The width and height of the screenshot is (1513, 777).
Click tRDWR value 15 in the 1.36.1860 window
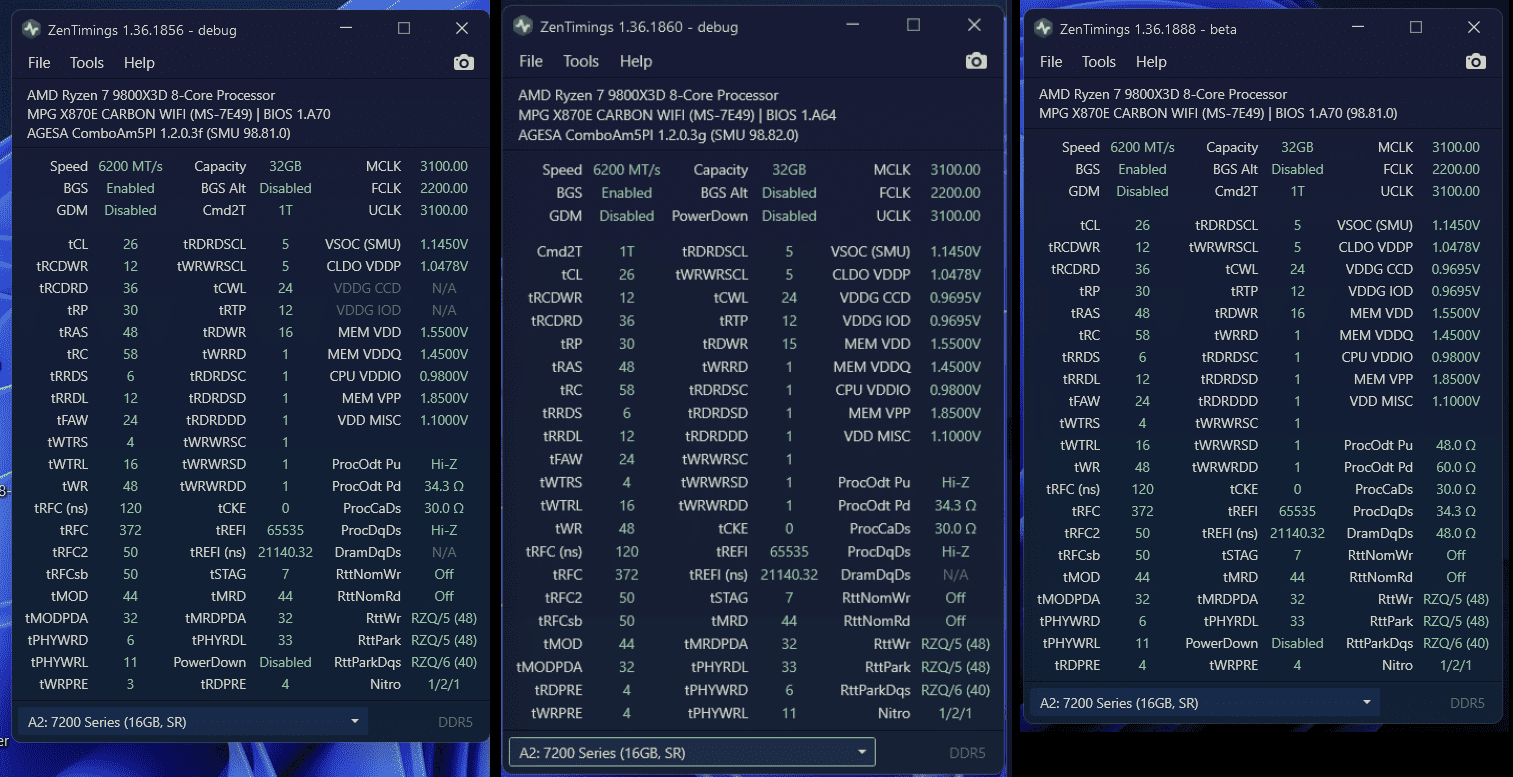click(789, 344)
